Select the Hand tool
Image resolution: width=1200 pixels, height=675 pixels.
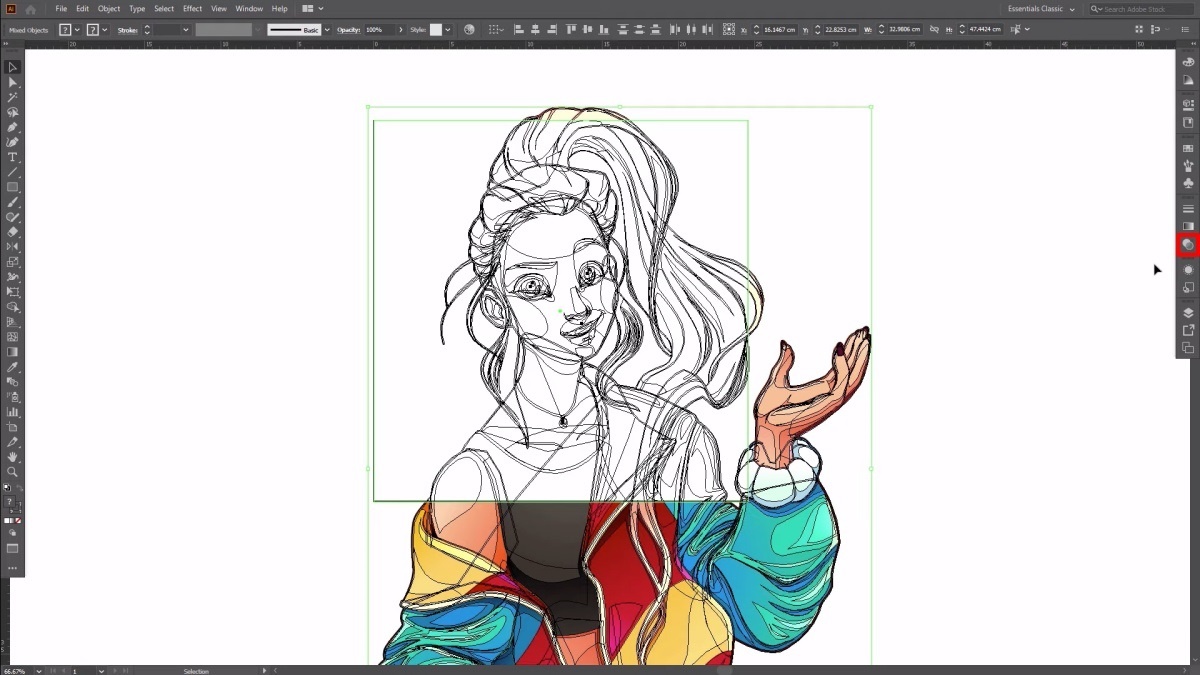pos(13,456)
